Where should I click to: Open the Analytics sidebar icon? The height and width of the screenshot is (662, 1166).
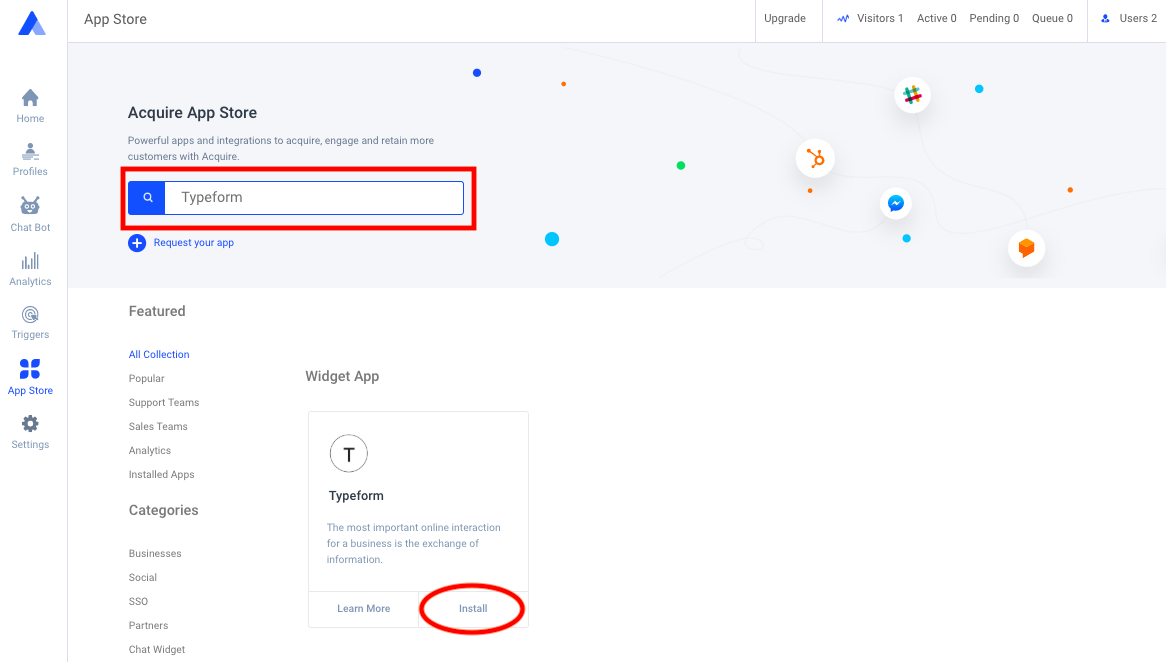[x=30, y=261]
